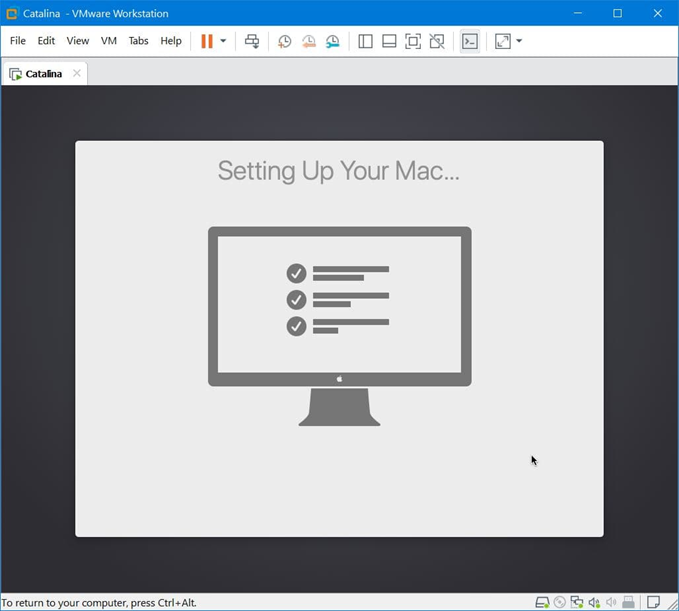Click the active sound card status icon

click(594, 602)
